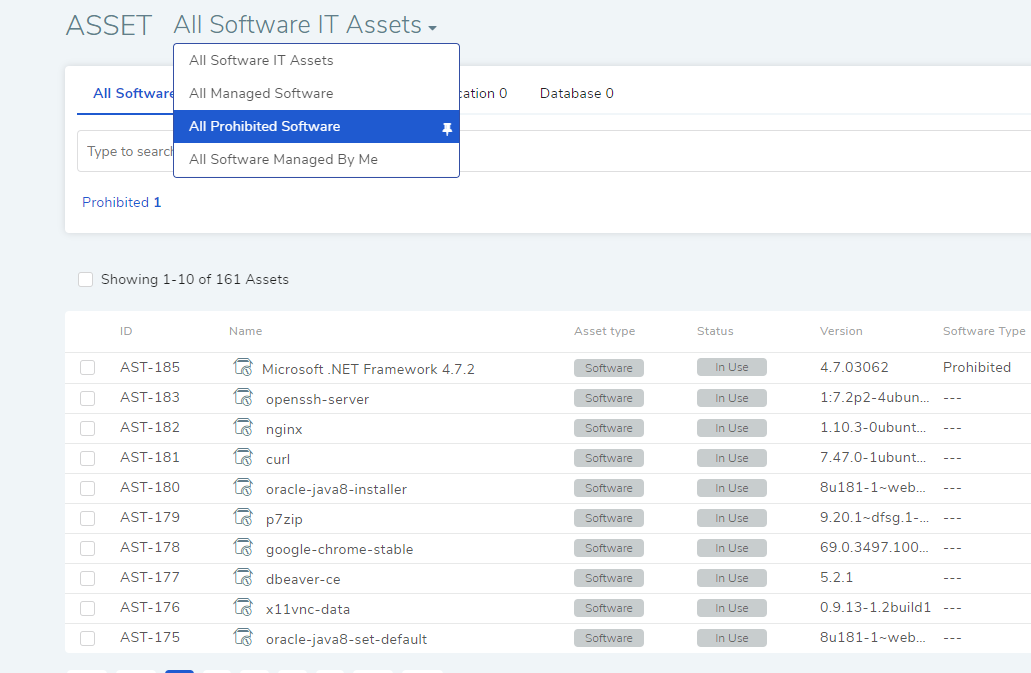Toggle the select-all checkbox beside Showing 1-10
The image size is (1031, 673).
tap(85, 279)
